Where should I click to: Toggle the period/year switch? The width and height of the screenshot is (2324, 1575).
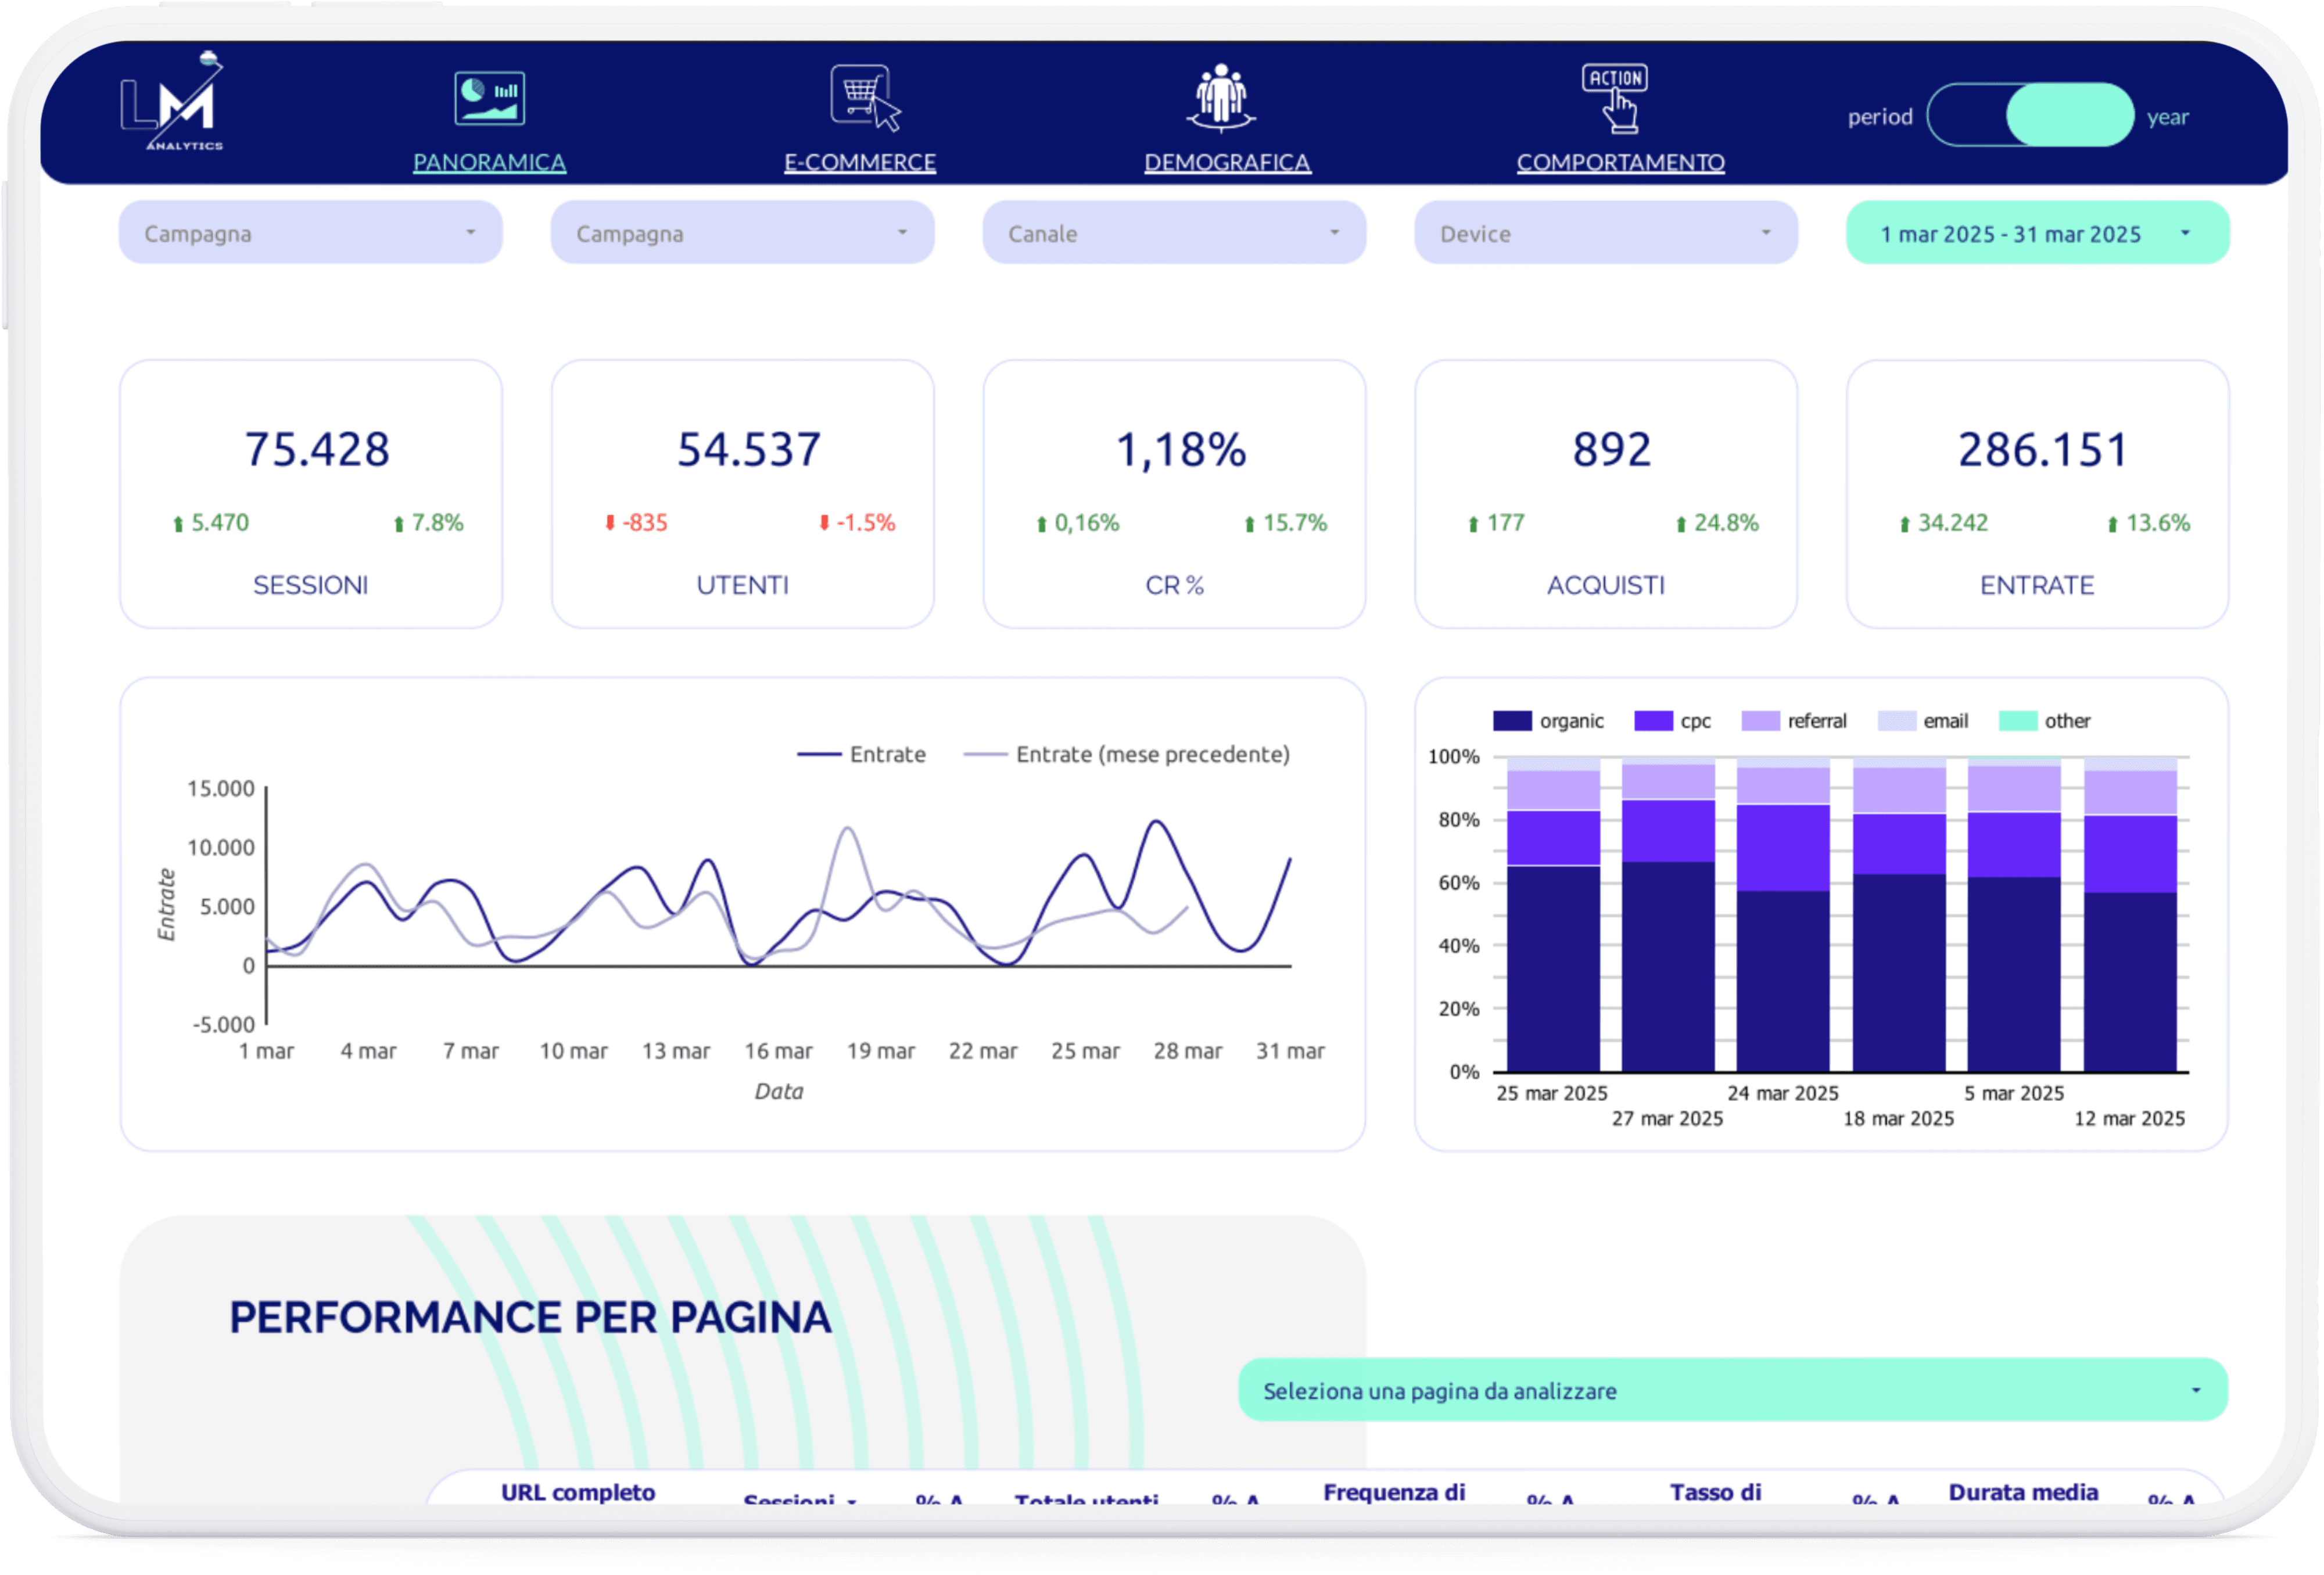coord(2030,115)
